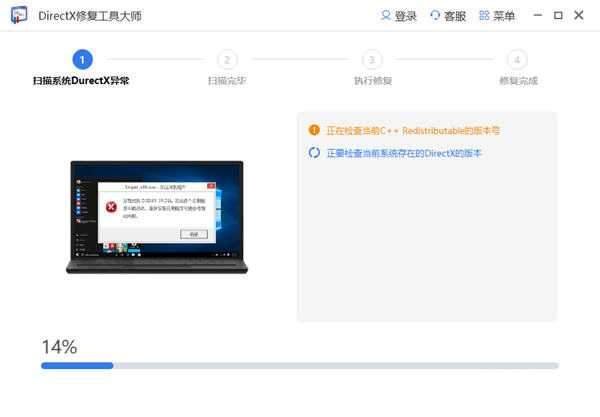
Task: Select the DirectX version check line
Action: pos(404,153)
